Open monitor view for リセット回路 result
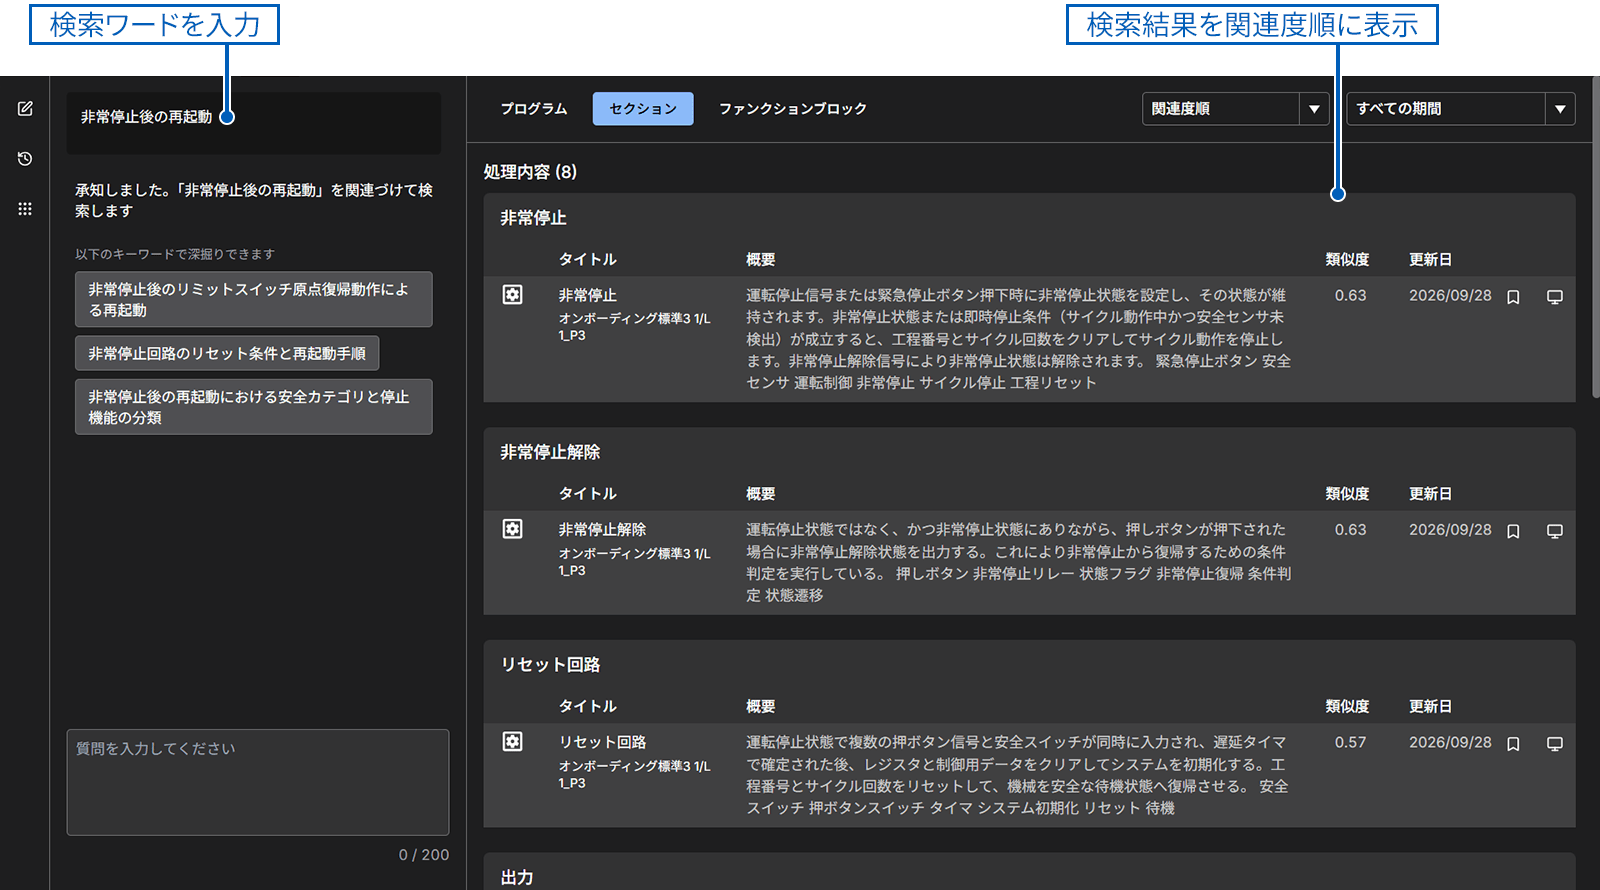The image size is (1600, 890). [1555, 744]
